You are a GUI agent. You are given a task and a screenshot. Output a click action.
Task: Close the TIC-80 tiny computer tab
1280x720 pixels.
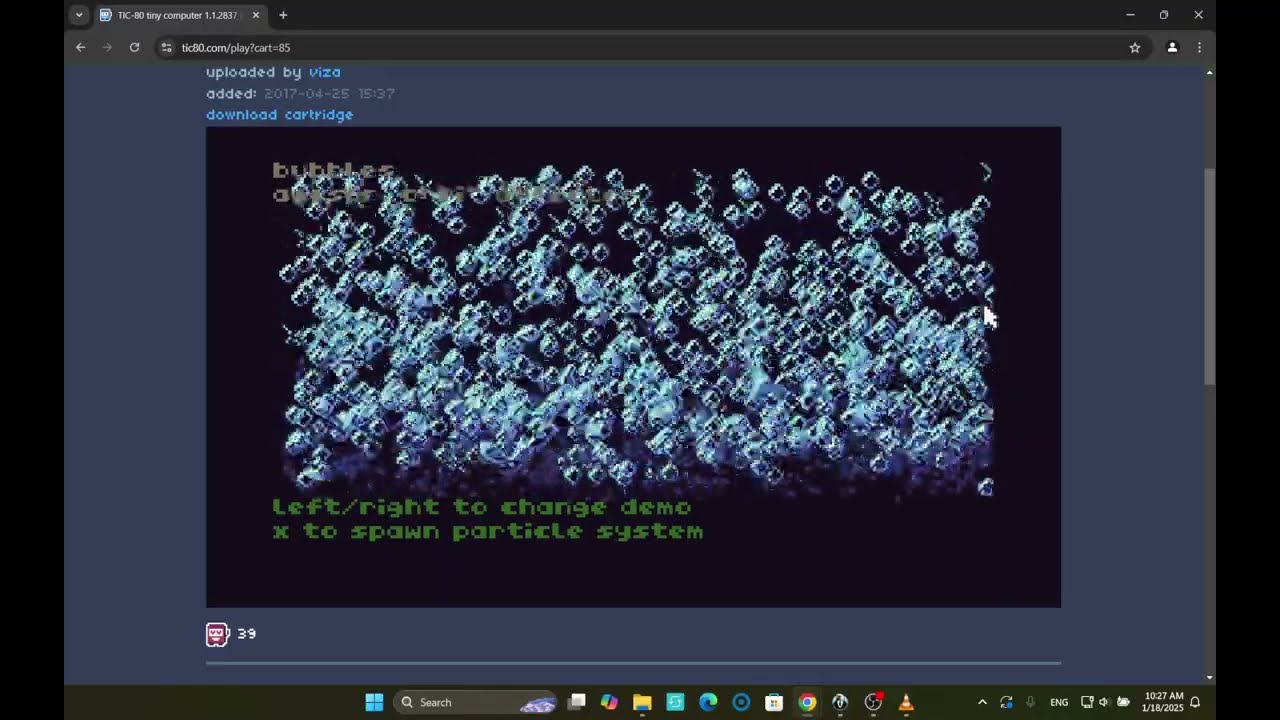pyautogui.click(x=256, y=15)
